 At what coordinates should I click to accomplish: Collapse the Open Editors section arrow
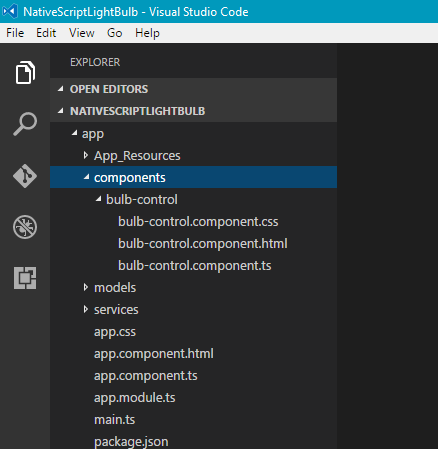click(x=61, y=89)
